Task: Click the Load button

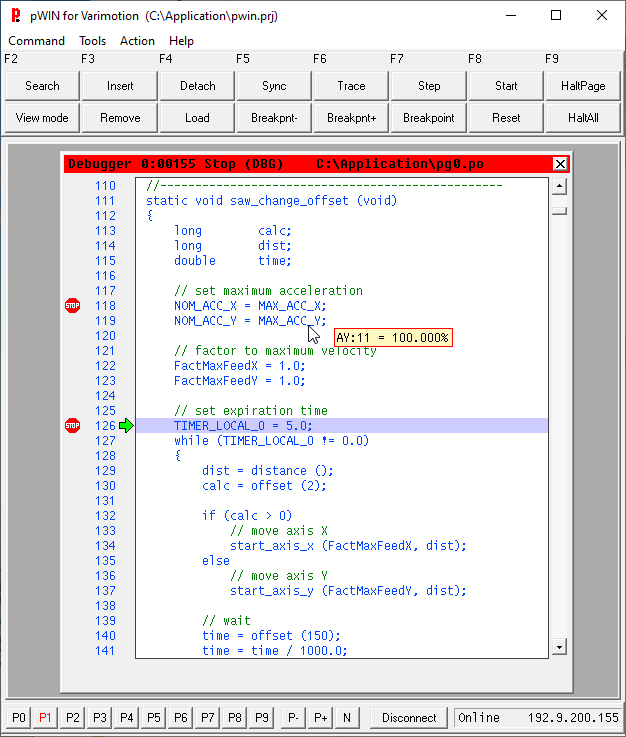Action: tap(197, 118)
